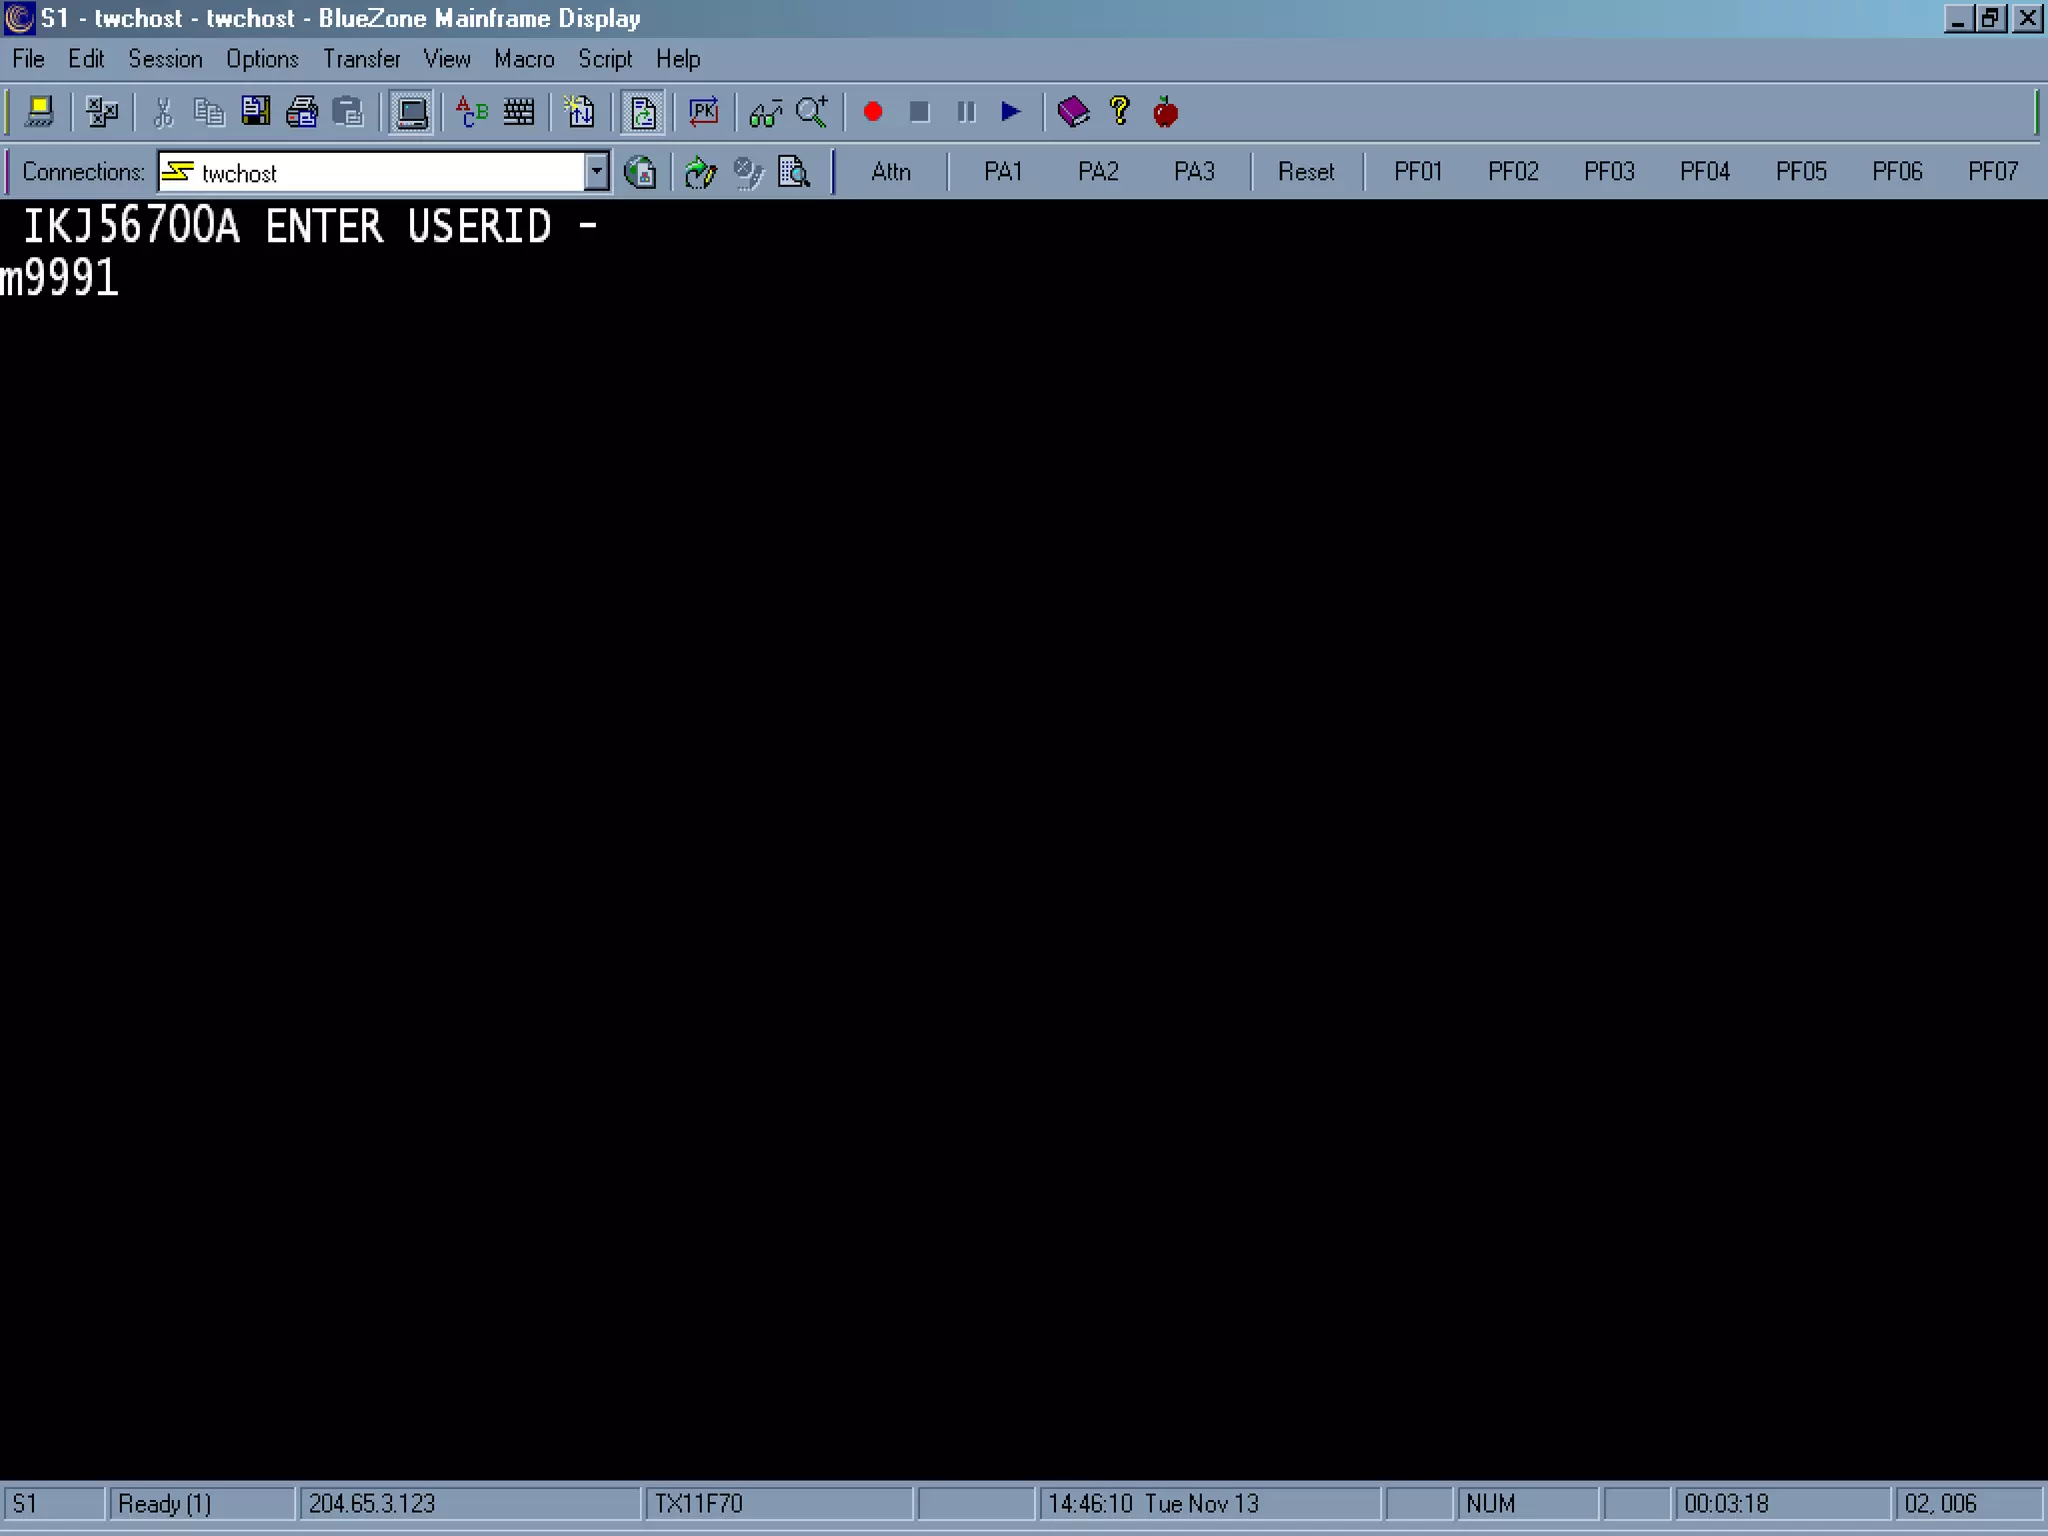Screen dimensions: 2048x1536
Task: Open the Session menu
Action: click(165, 59)
